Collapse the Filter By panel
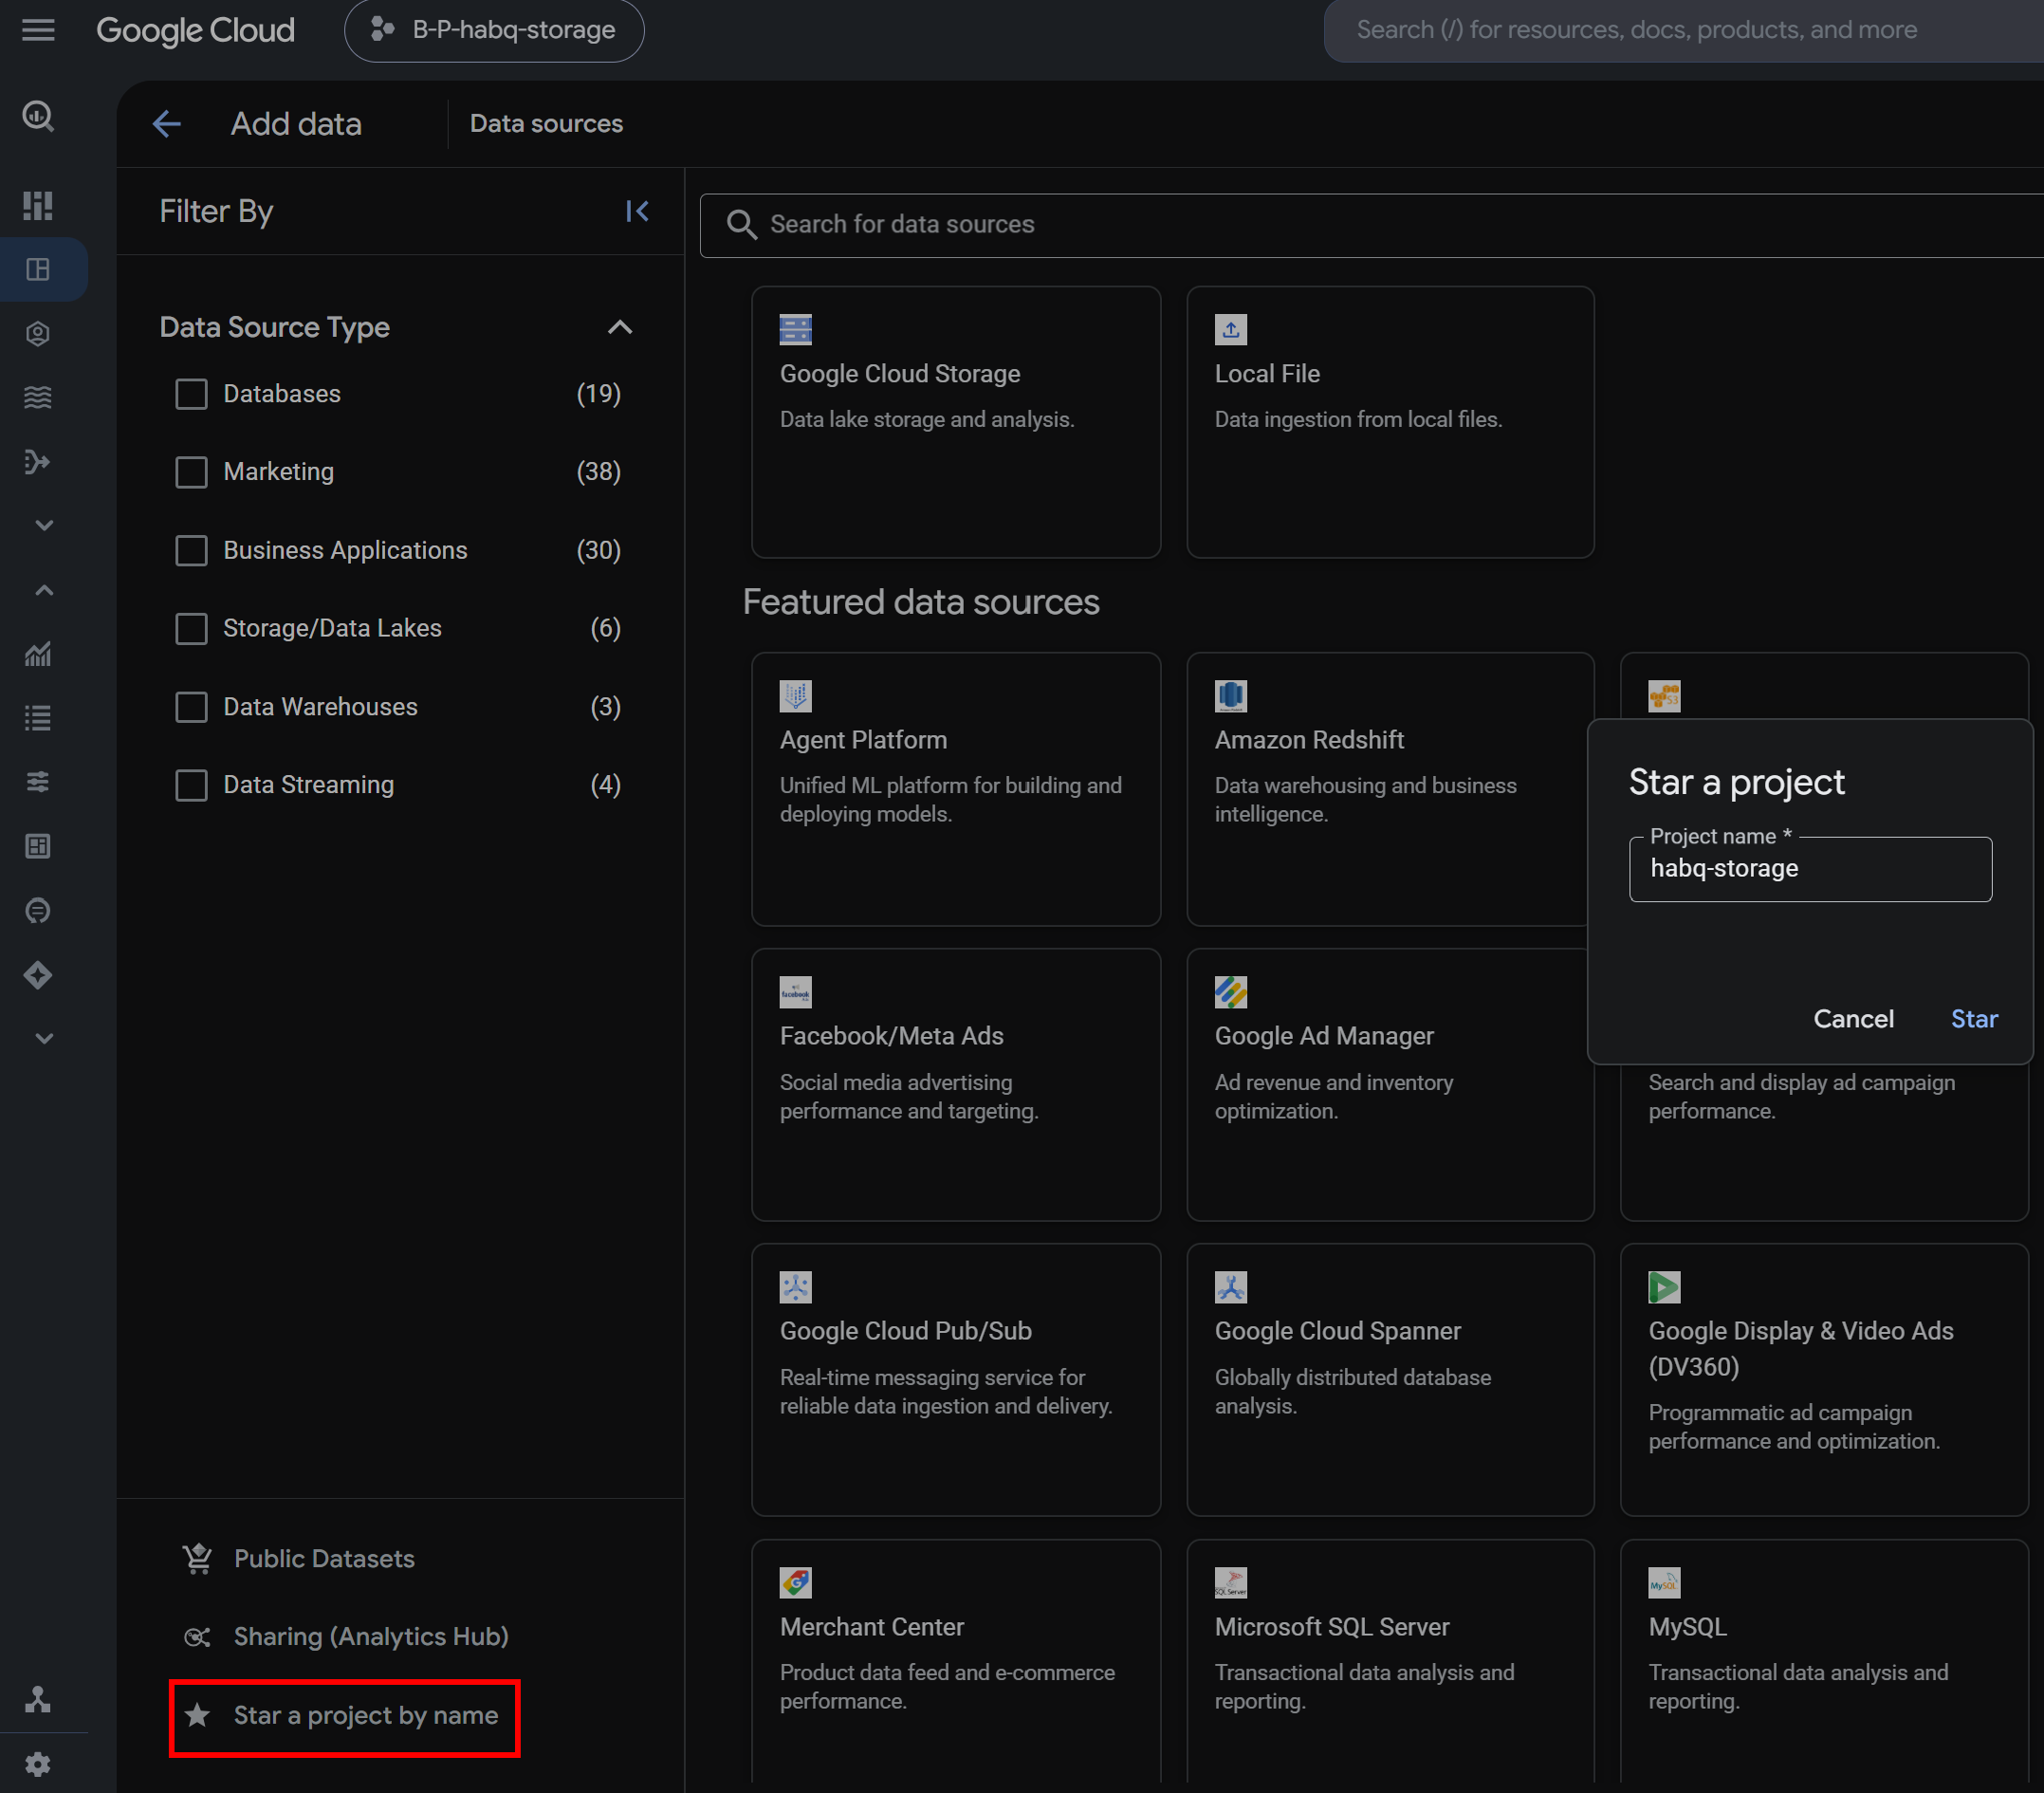This screenshot has width=2044, height=1793. 637,211
